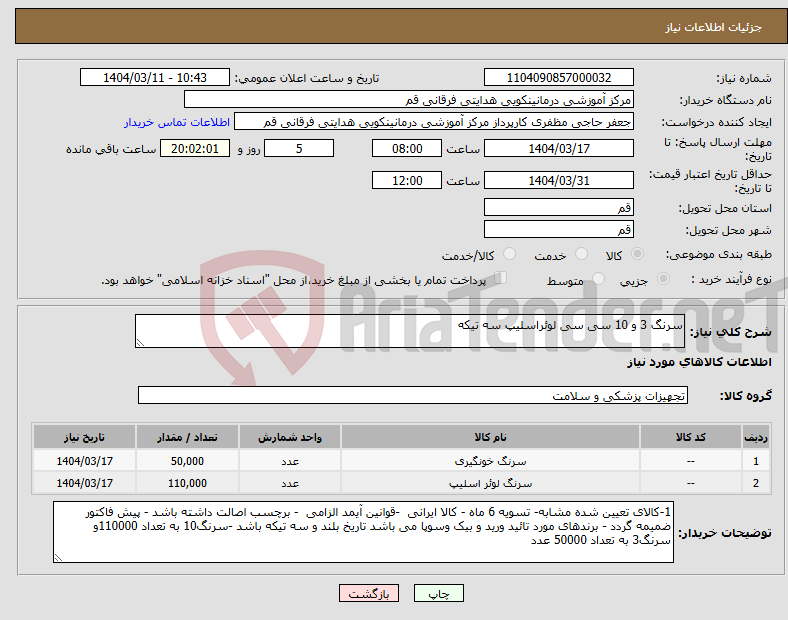Click the remaining time 20:02:01 field
788x620 pixels.
pyautogui.click(x=195, y=148)
